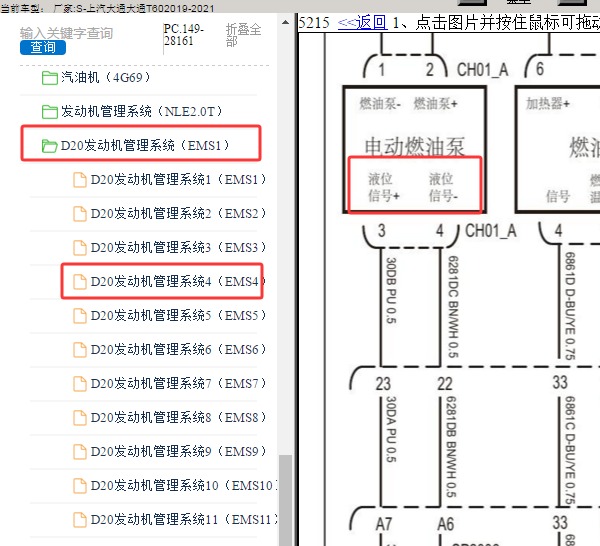
Task: Open D20发动机管理系统3（EMS3） document
Action: [x=178, y=247]
